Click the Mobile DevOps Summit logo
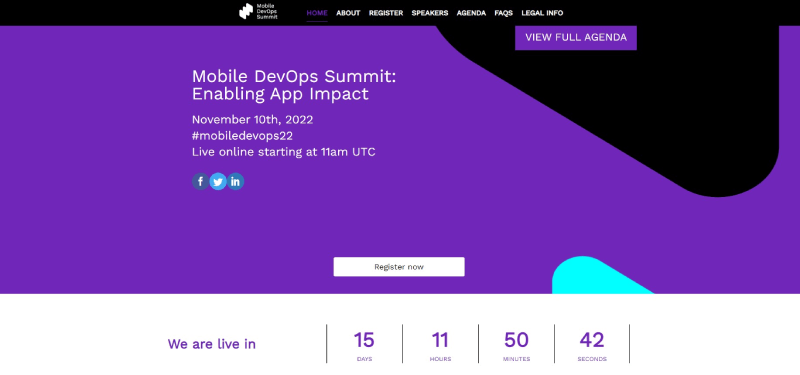The width and height of the screenshot is (800, 375). click(258, 11)
